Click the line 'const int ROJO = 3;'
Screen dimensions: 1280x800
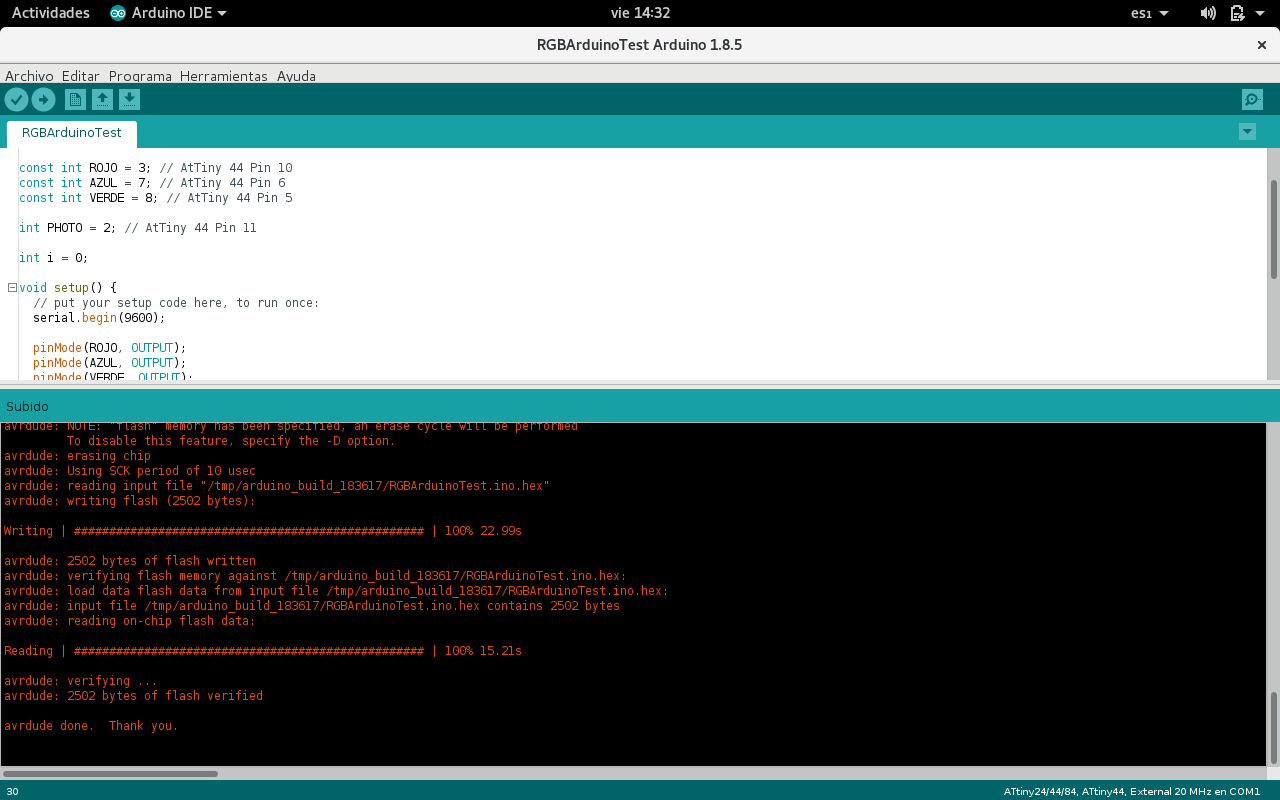click(x=155, y=168)
